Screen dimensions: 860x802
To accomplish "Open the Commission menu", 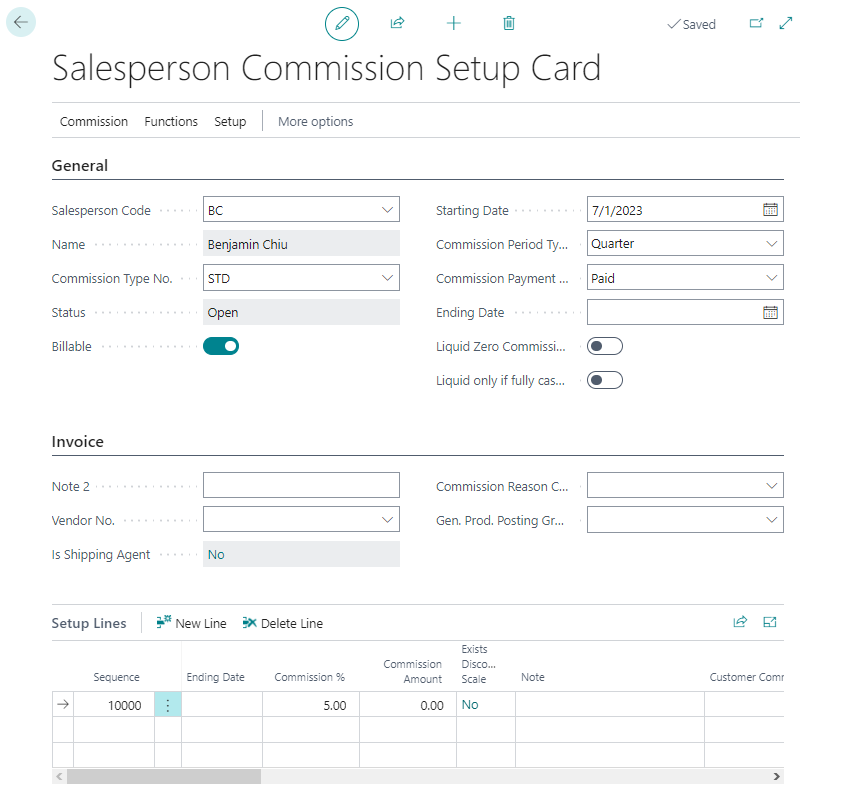I will click(x=94, y=121).
